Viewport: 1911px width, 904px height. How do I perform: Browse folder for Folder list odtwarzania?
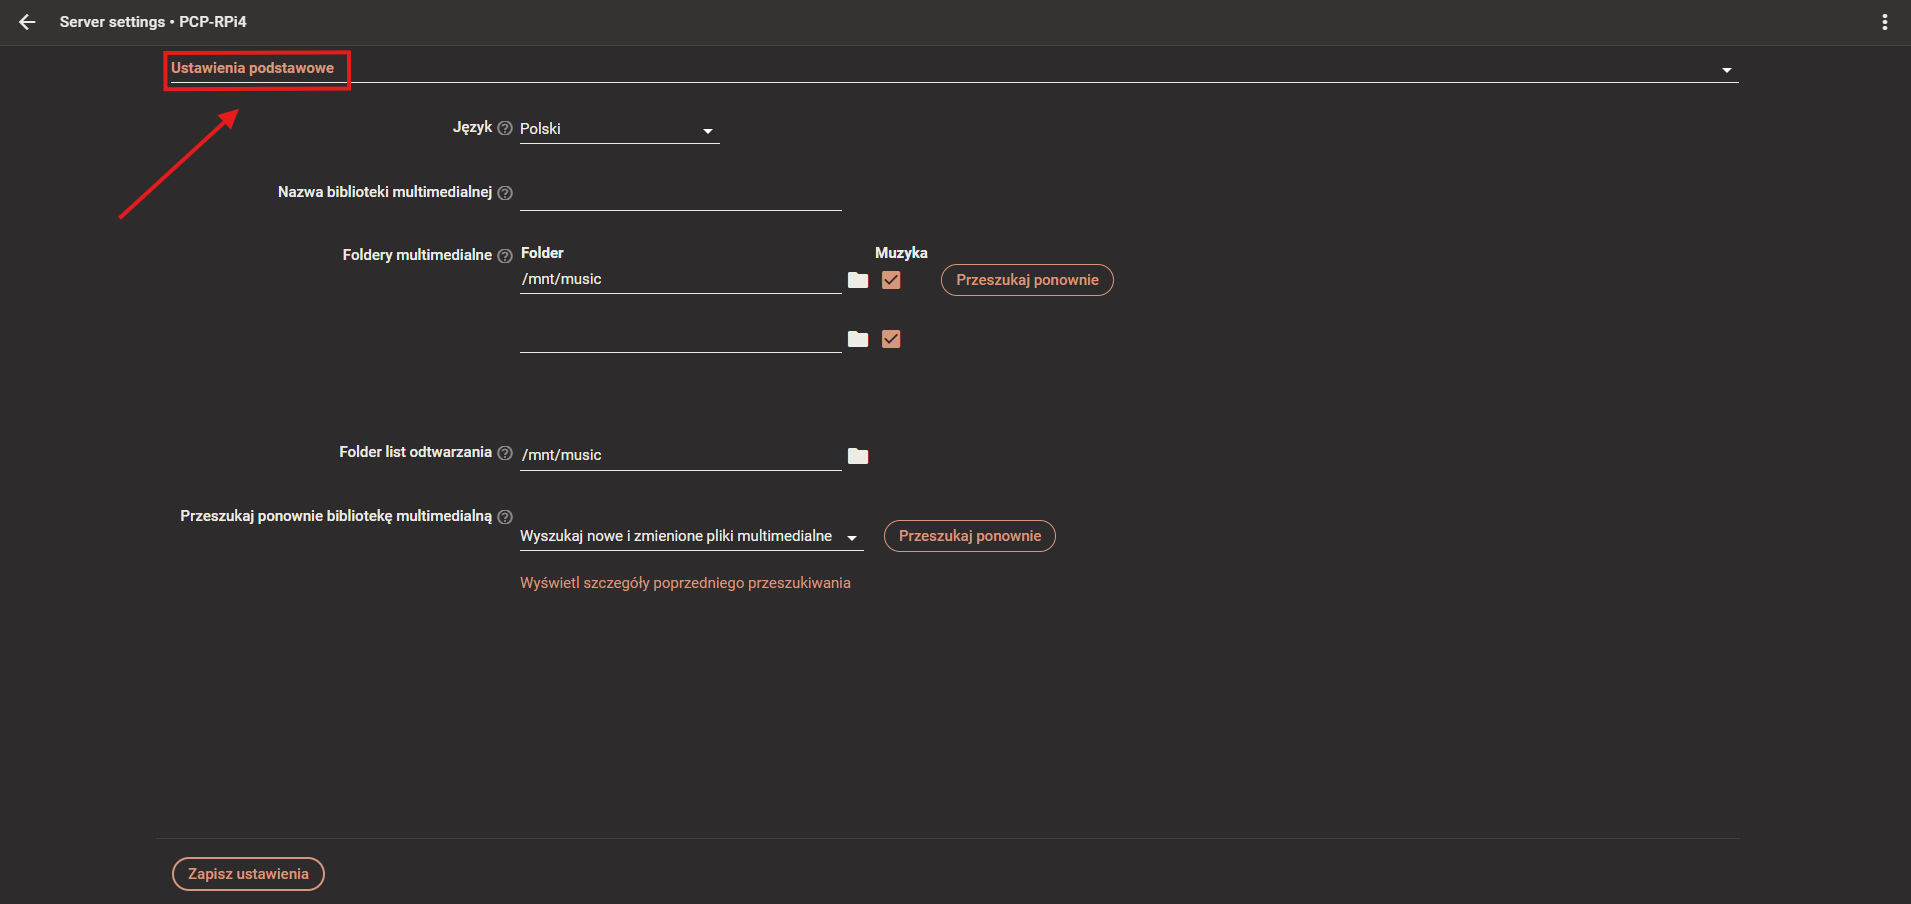858,456
